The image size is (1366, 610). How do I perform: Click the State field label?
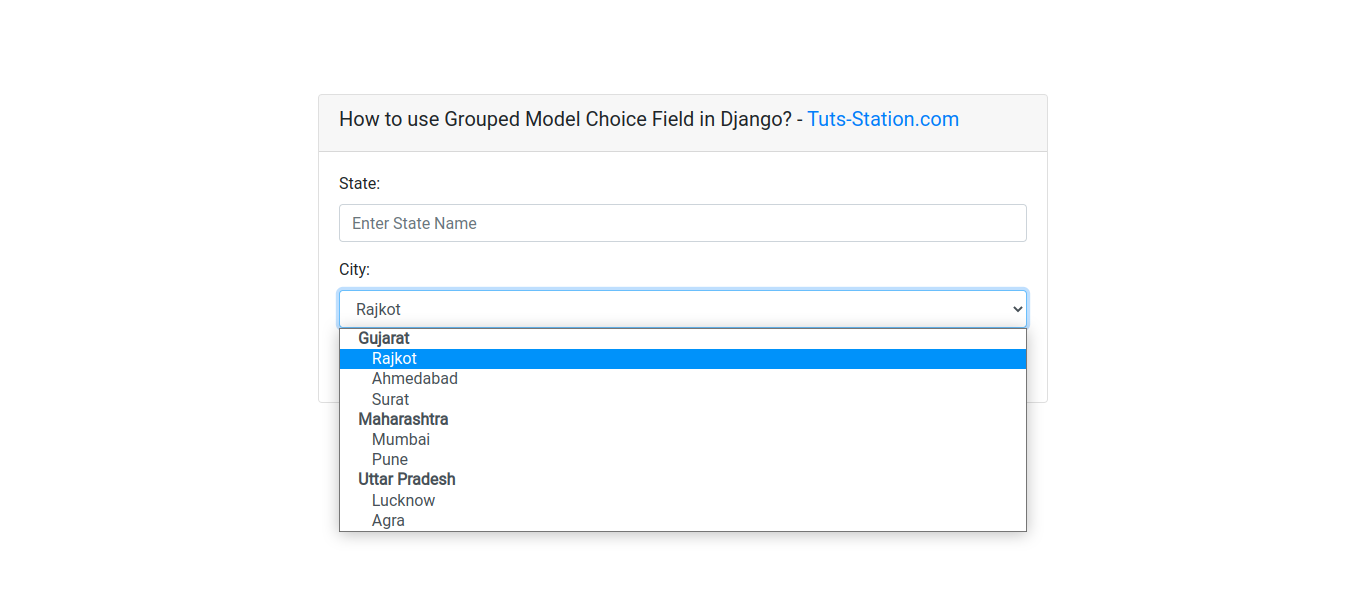[357, 183]
